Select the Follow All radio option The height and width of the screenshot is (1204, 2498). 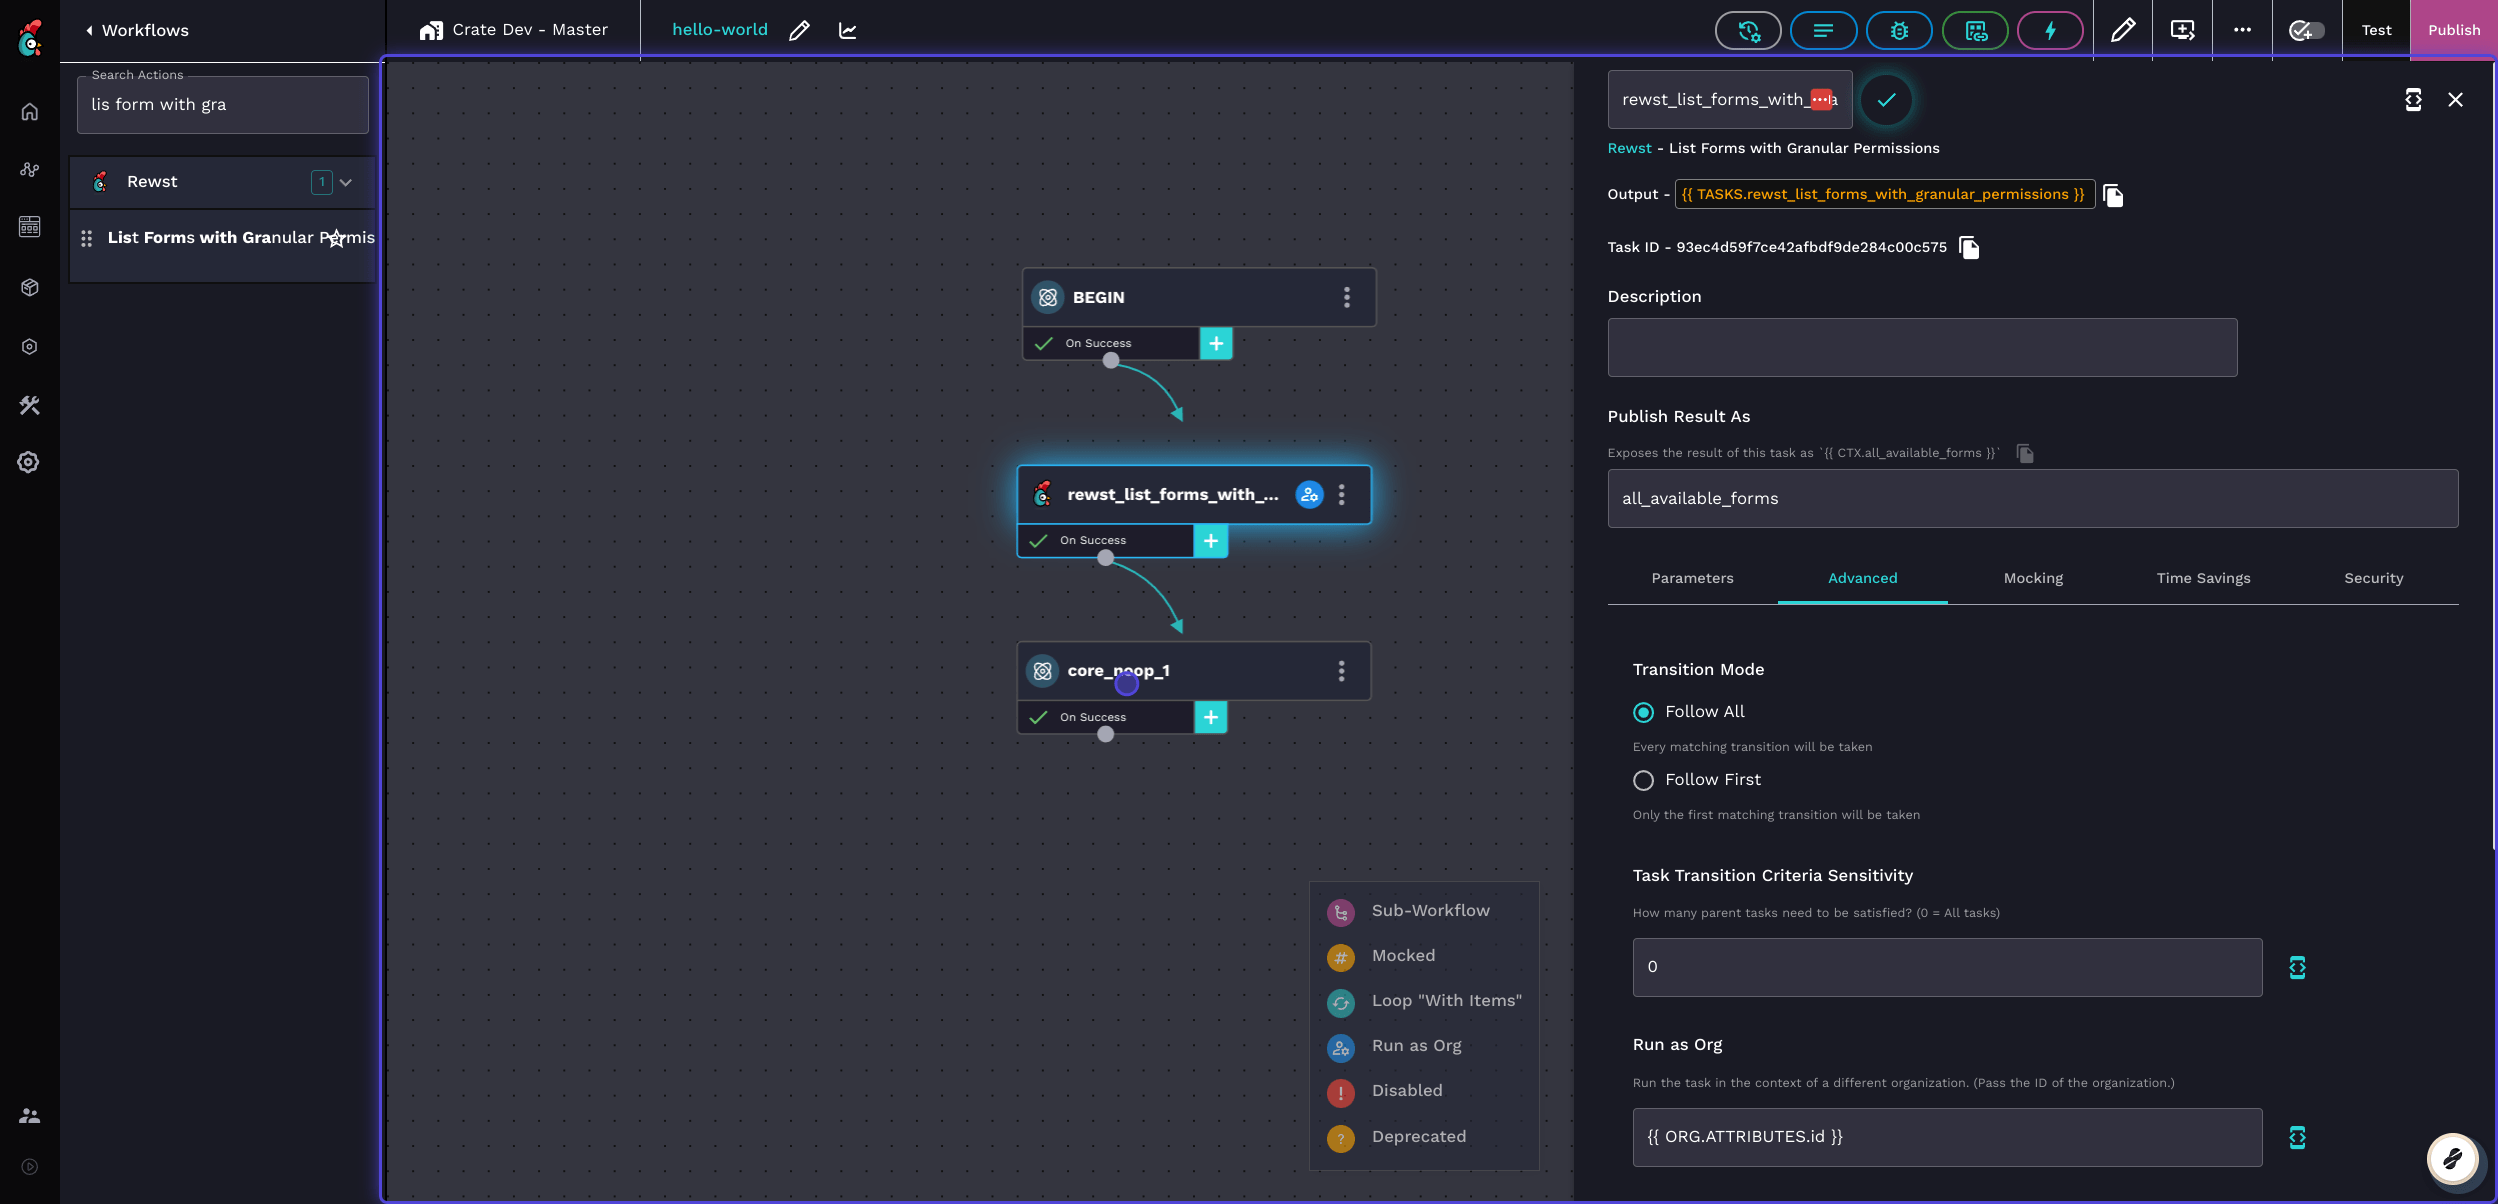(x=1643, y=712)
